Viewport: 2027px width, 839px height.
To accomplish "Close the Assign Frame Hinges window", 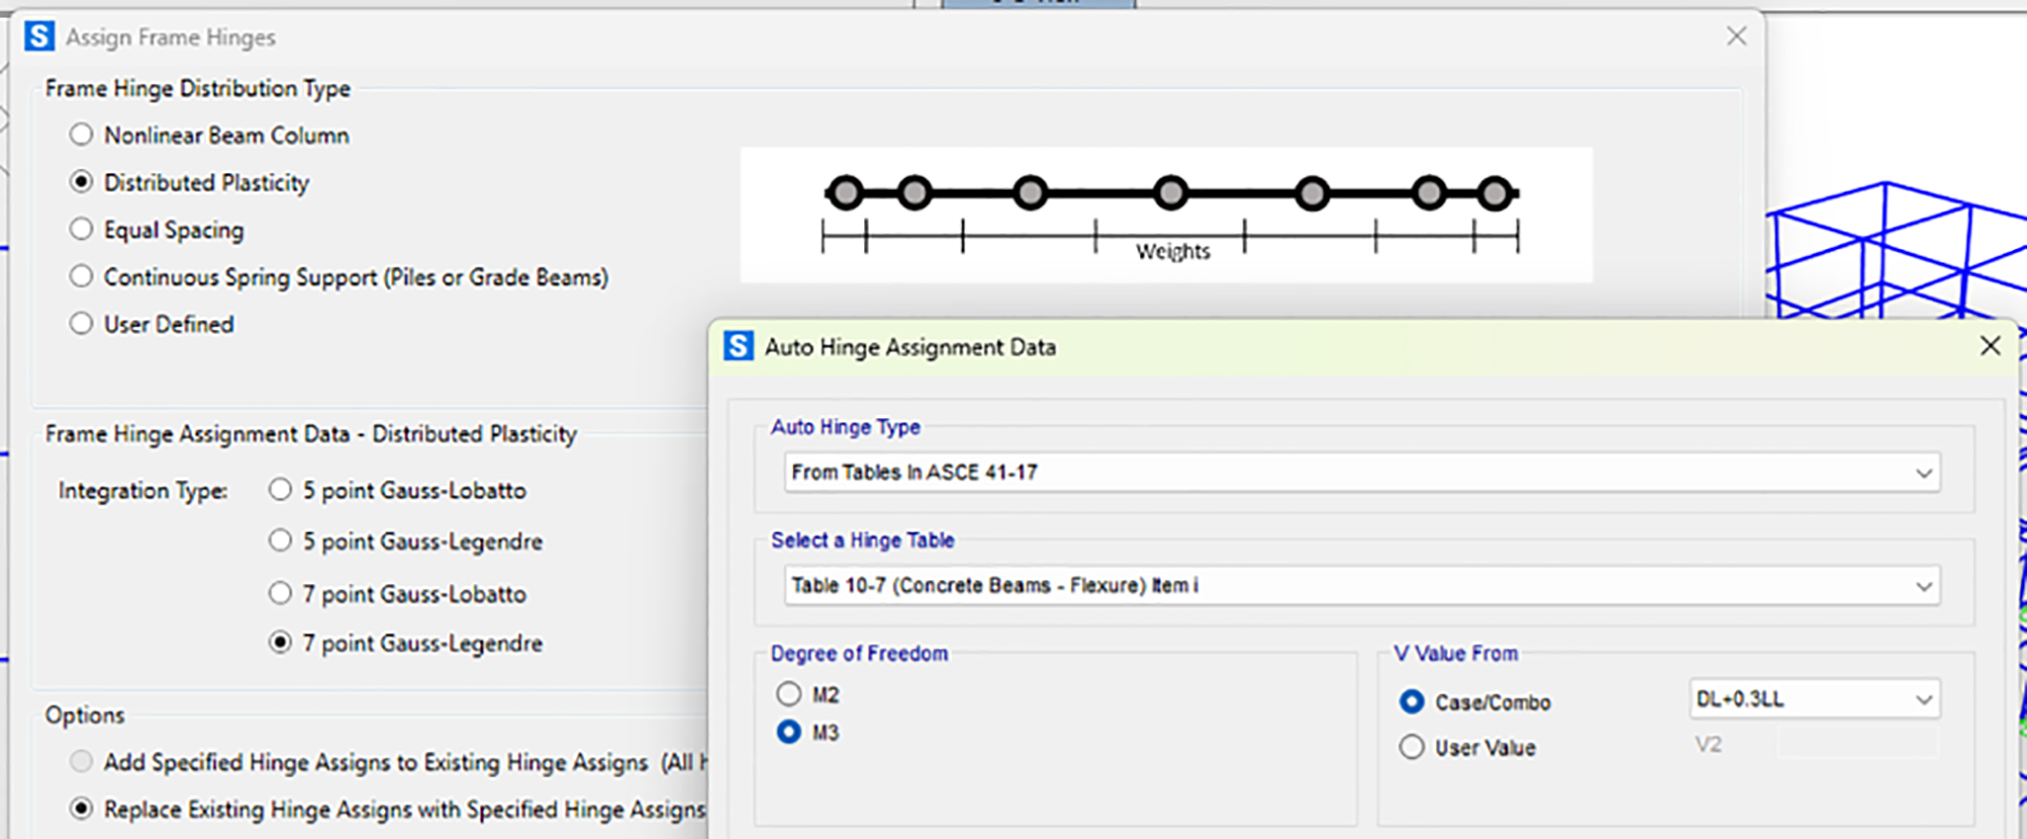I will [x=1736, y=36].
